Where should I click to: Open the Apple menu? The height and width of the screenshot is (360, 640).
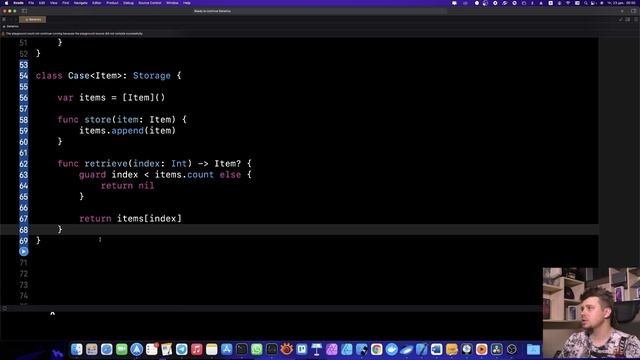click(6, 3)
